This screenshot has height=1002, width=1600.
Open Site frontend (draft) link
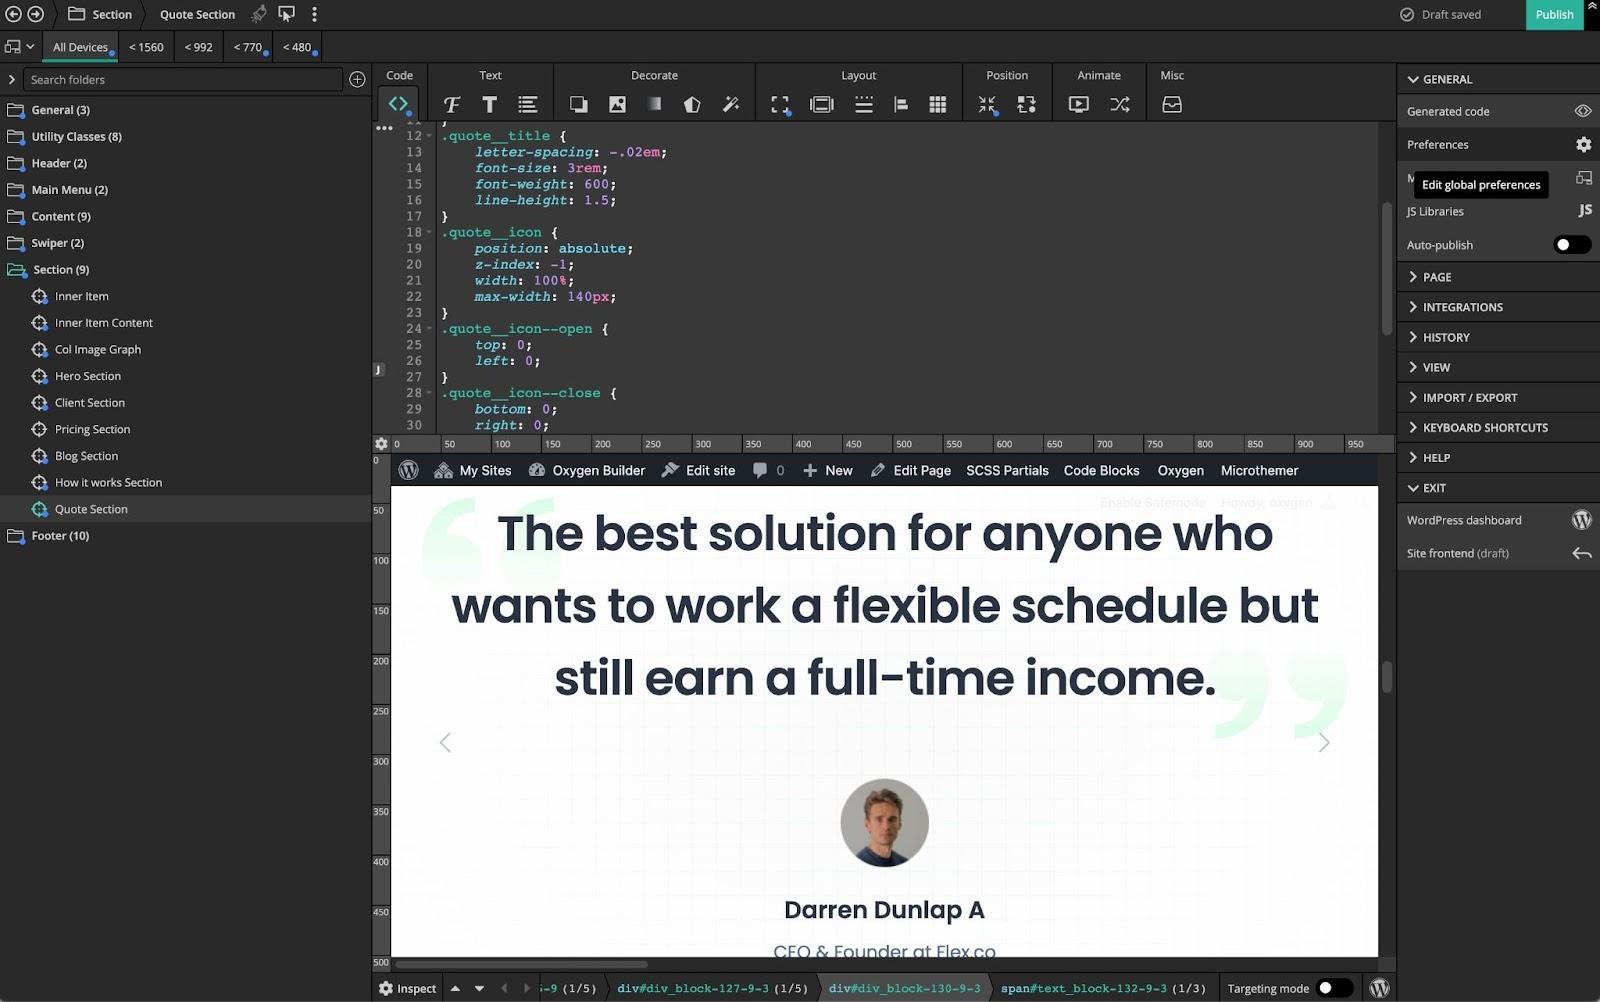(x=1498, y=553)
